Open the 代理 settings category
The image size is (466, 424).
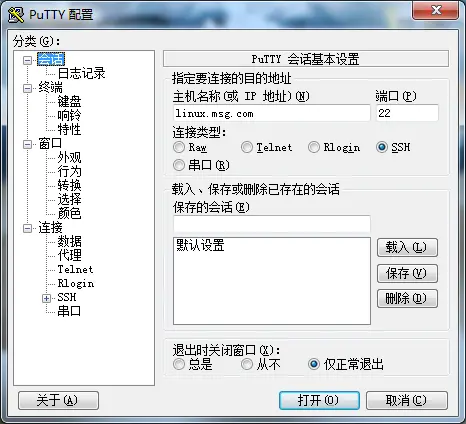(x=69, y=255)
